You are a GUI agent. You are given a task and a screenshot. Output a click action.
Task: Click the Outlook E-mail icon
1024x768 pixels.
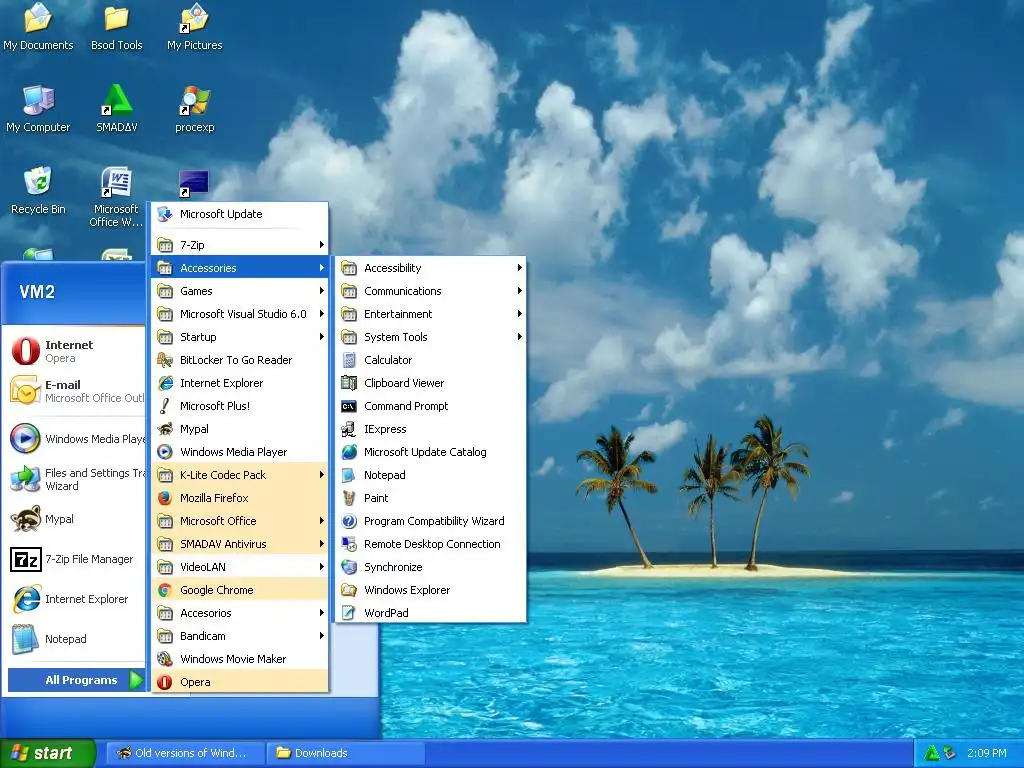(x=25, y=391)
